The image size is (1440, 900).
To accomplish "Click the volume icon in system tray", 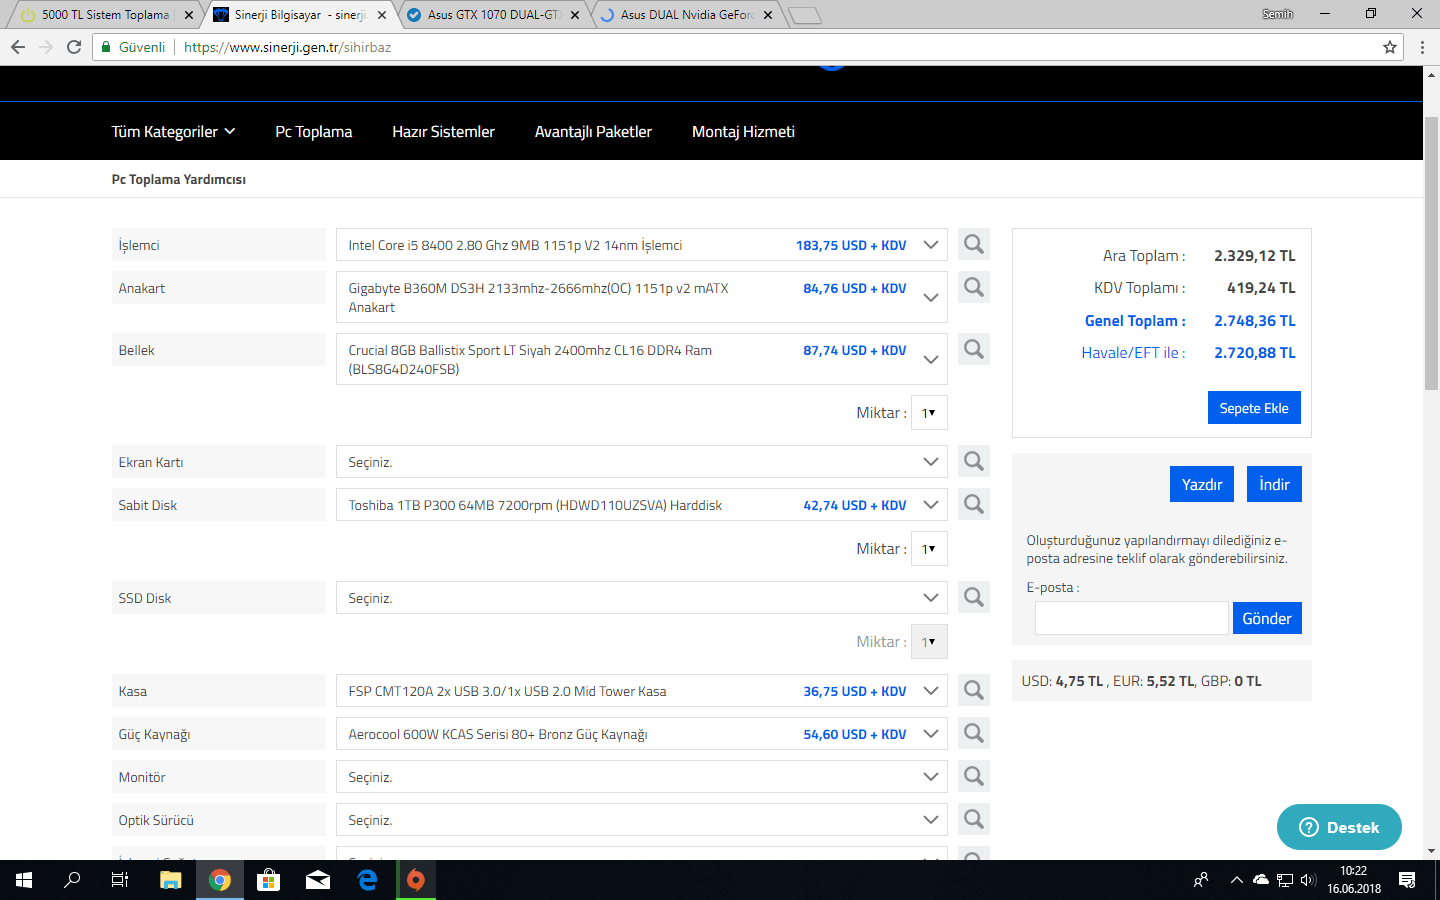I will [x=1308, y=880].
